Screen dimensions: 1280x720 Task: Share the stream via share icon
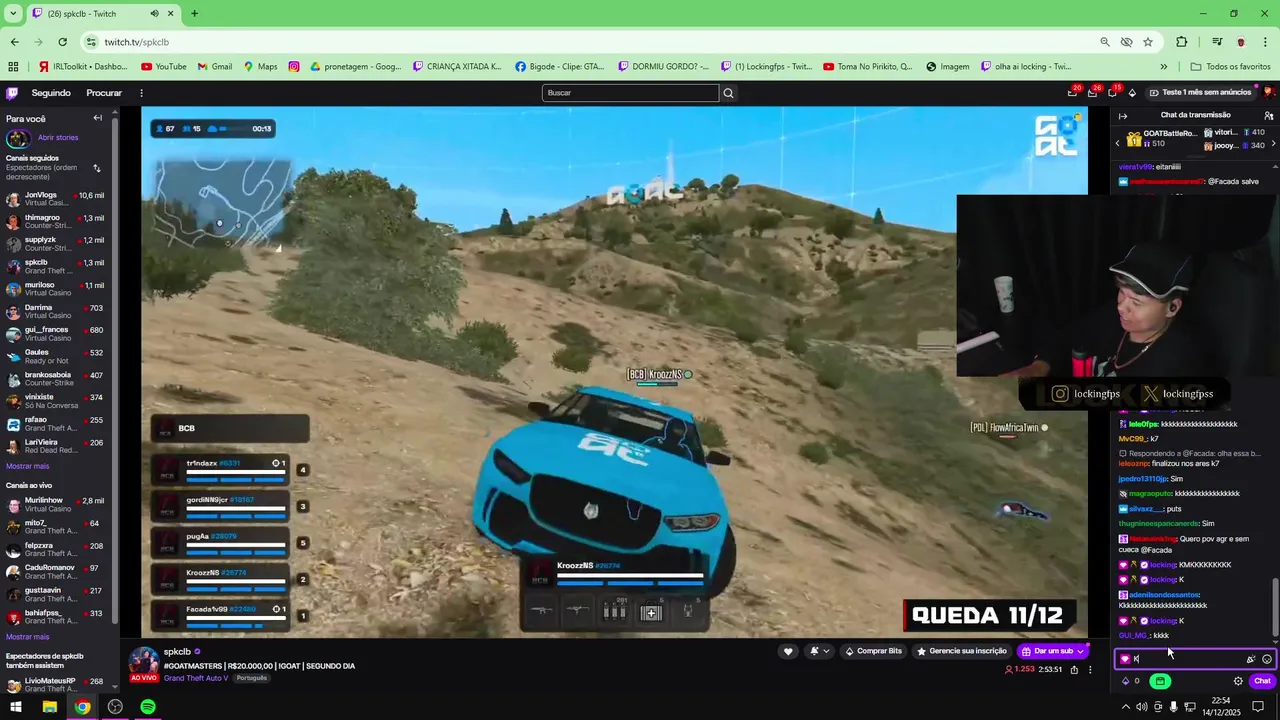tap(1074, 670)
